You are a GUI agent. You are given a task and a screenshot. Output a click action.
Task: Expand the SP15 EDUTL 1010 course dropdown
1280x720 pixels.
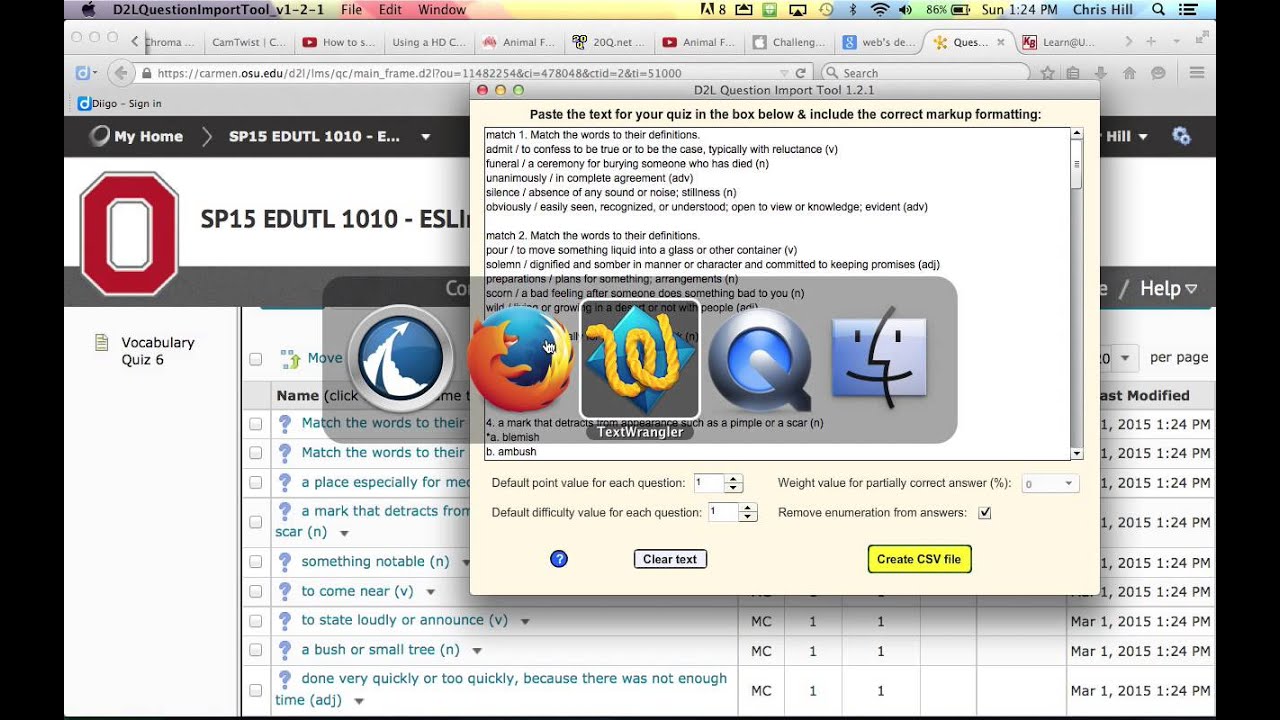point(425,137)
